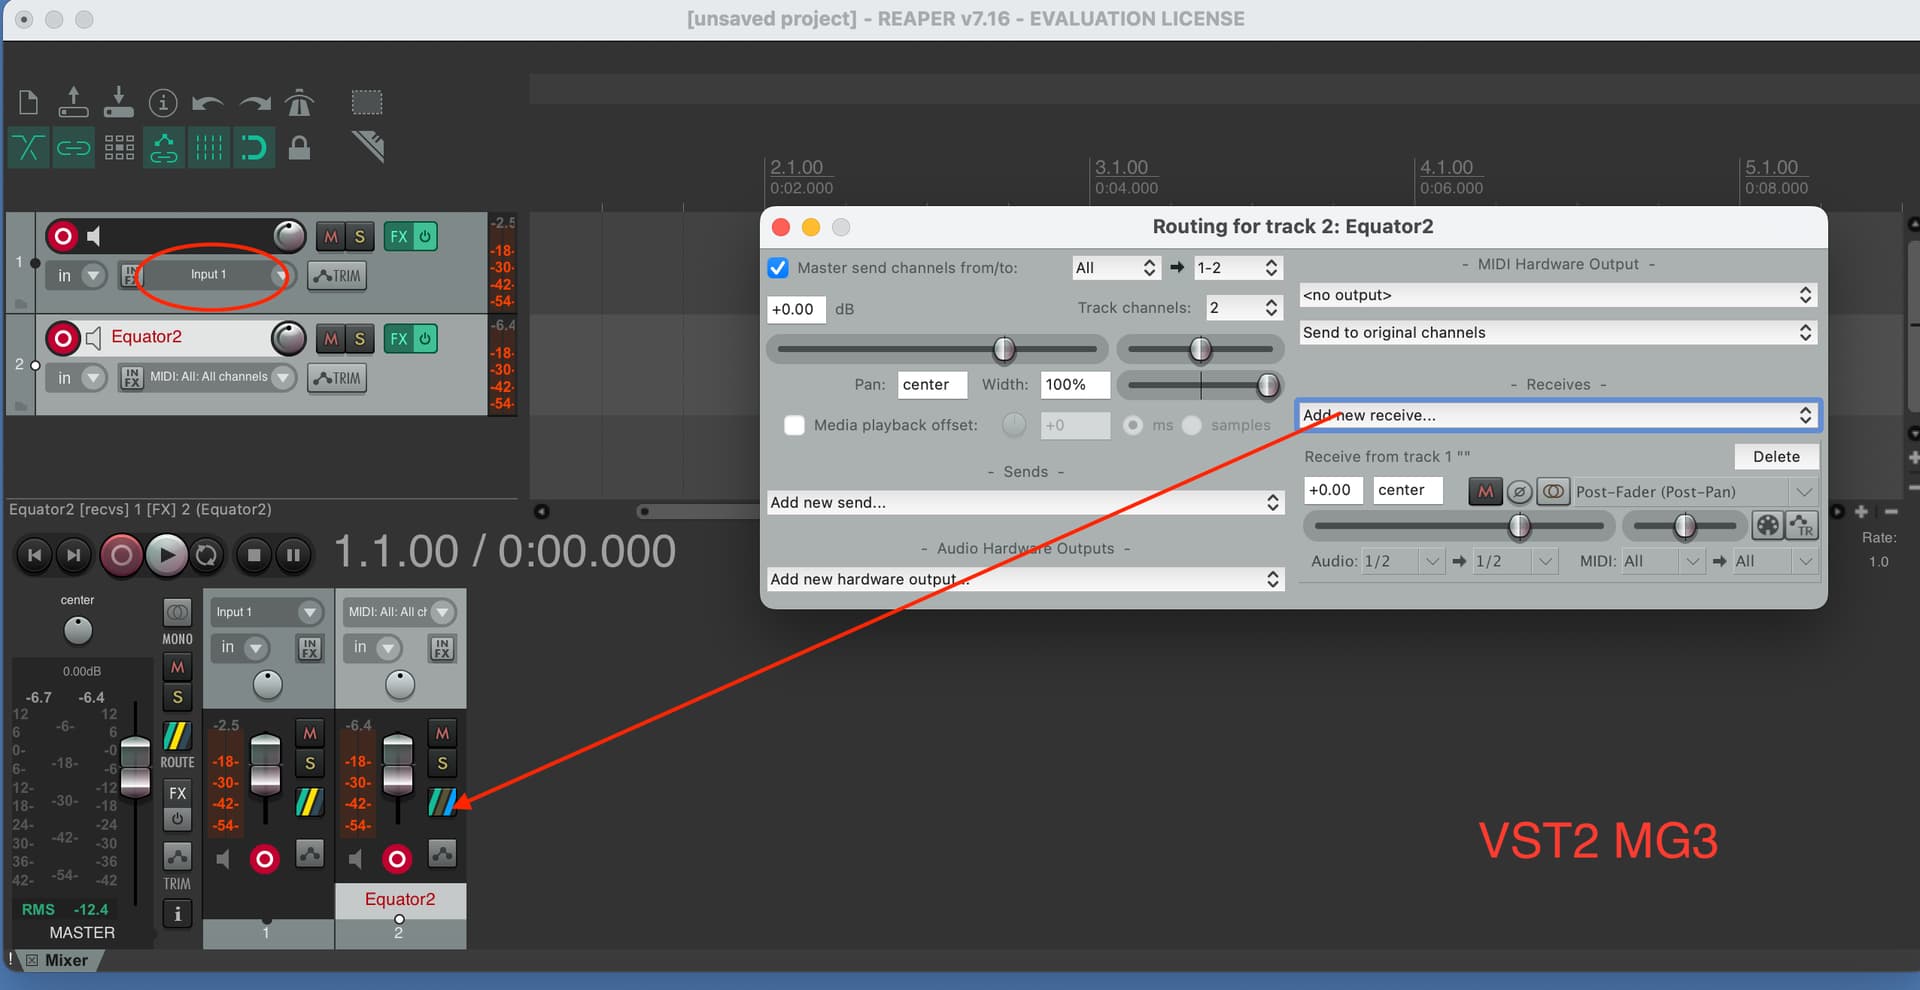Click the New Project toolbar icon
This screenshot has width=1920, height=990.
(x=29, y=102)
